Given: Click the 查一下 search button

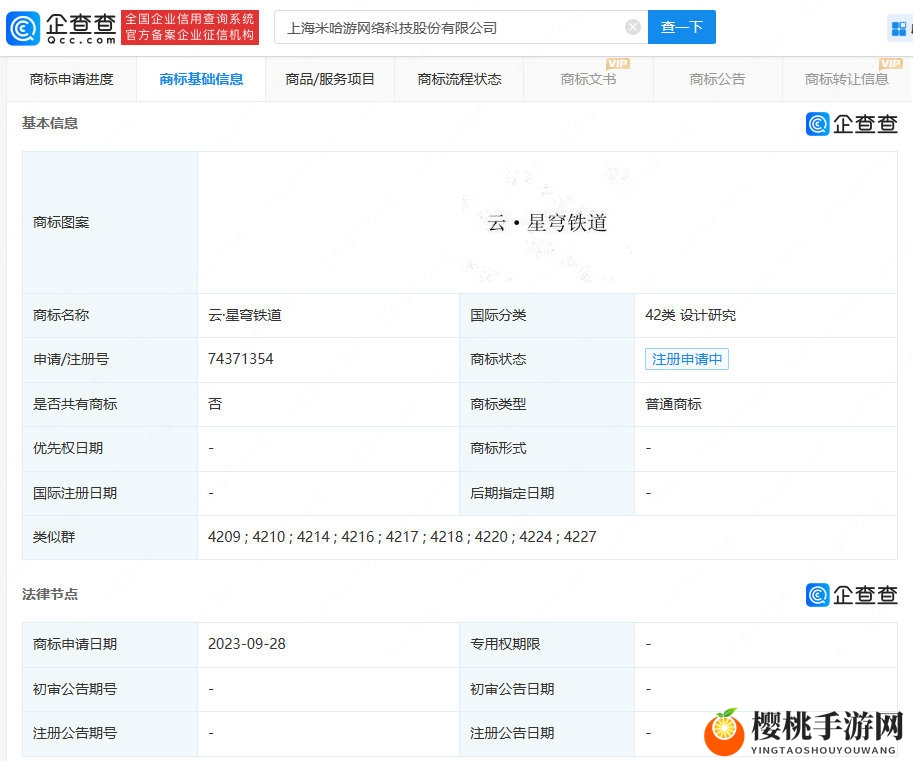Looking at the screenshot, I should point(682,27).
